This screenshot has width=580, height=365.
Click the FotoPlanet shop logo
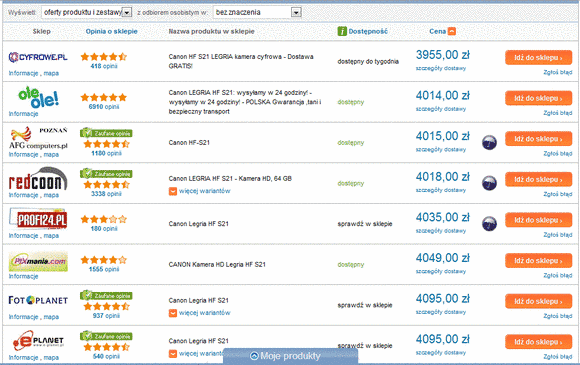[38, 300]
